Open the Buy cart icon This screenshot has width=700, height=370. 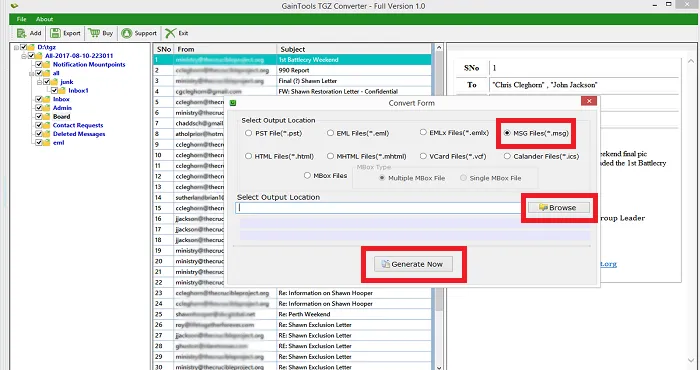pos(94,33)
